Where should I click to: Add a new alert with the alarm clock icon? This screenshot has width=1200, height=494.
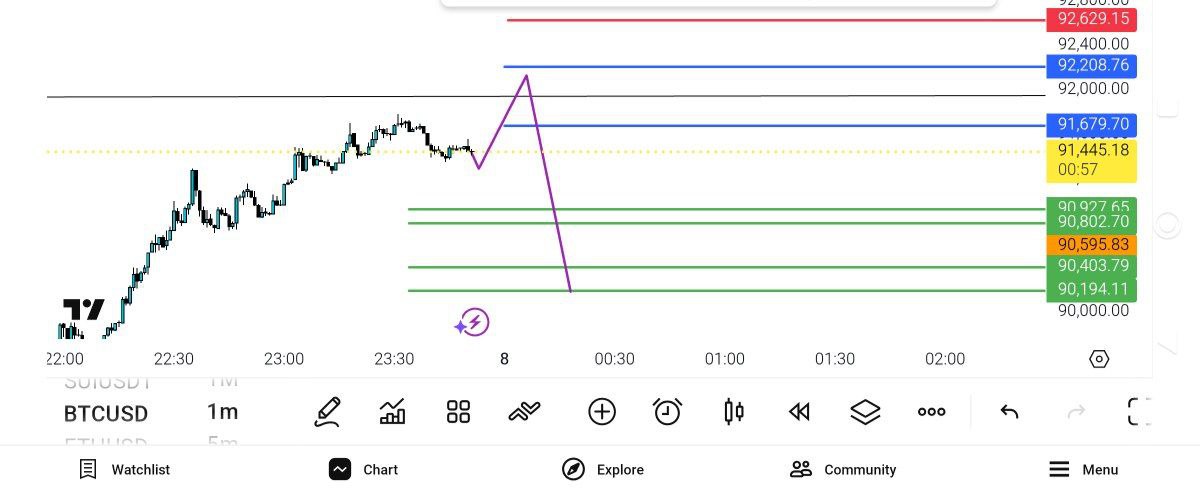(x=667, y=412)
